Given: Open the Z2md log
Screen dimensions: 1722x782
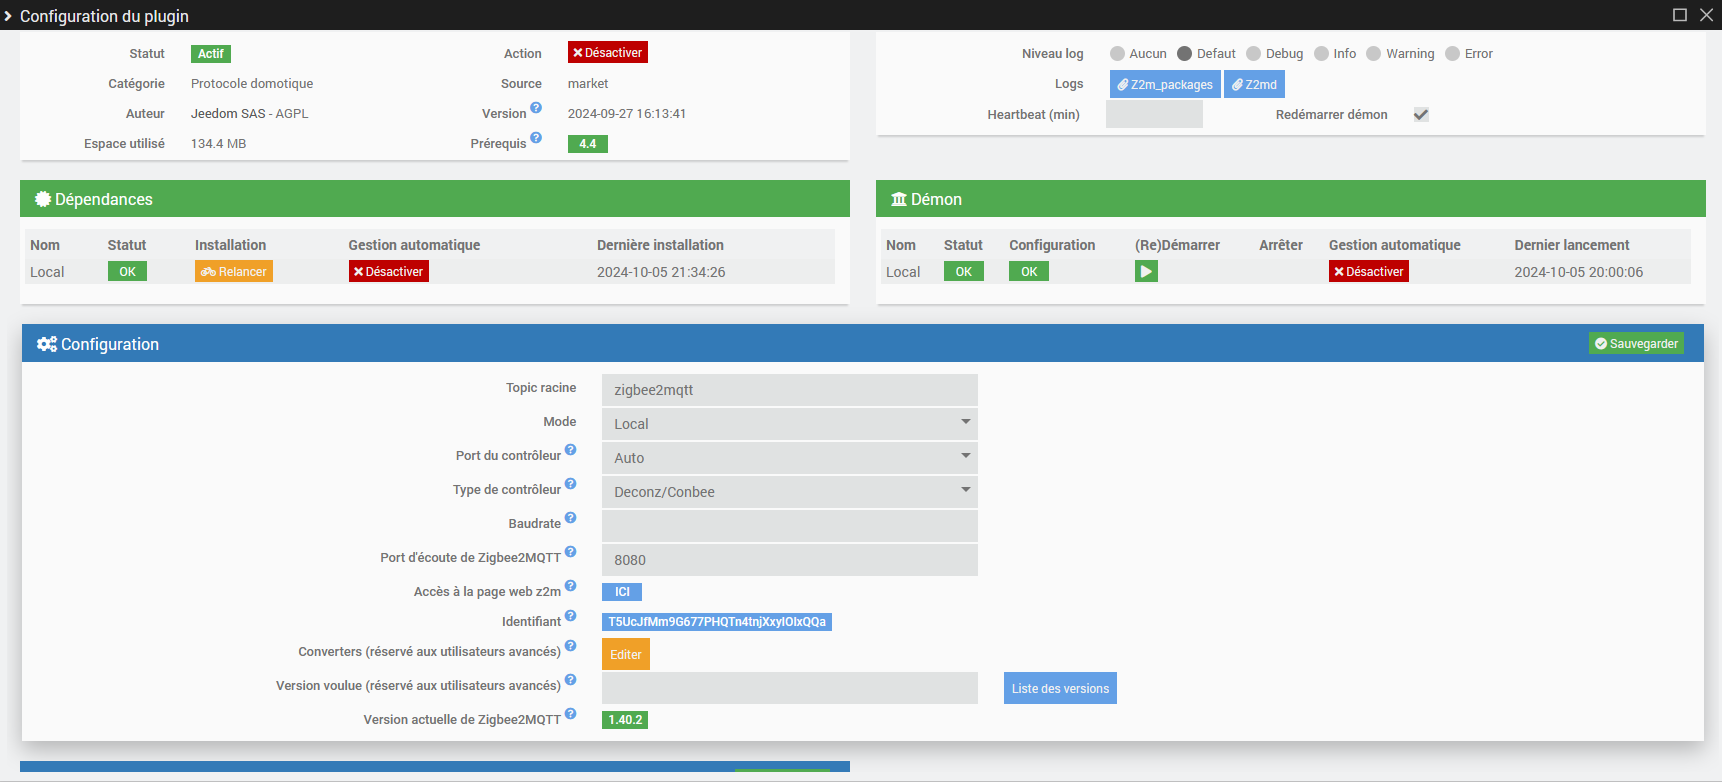Looking at the screenshot, I should pos(1254,85).
